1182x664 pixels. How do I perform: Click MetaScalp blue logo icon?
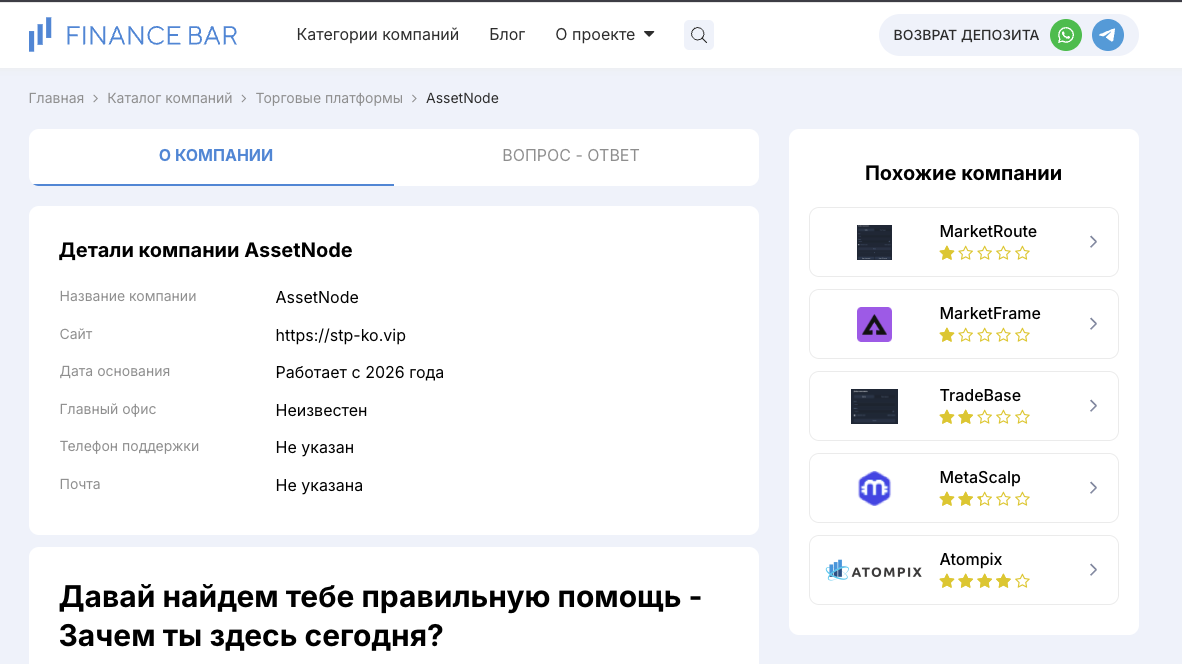tap(874, 488)
